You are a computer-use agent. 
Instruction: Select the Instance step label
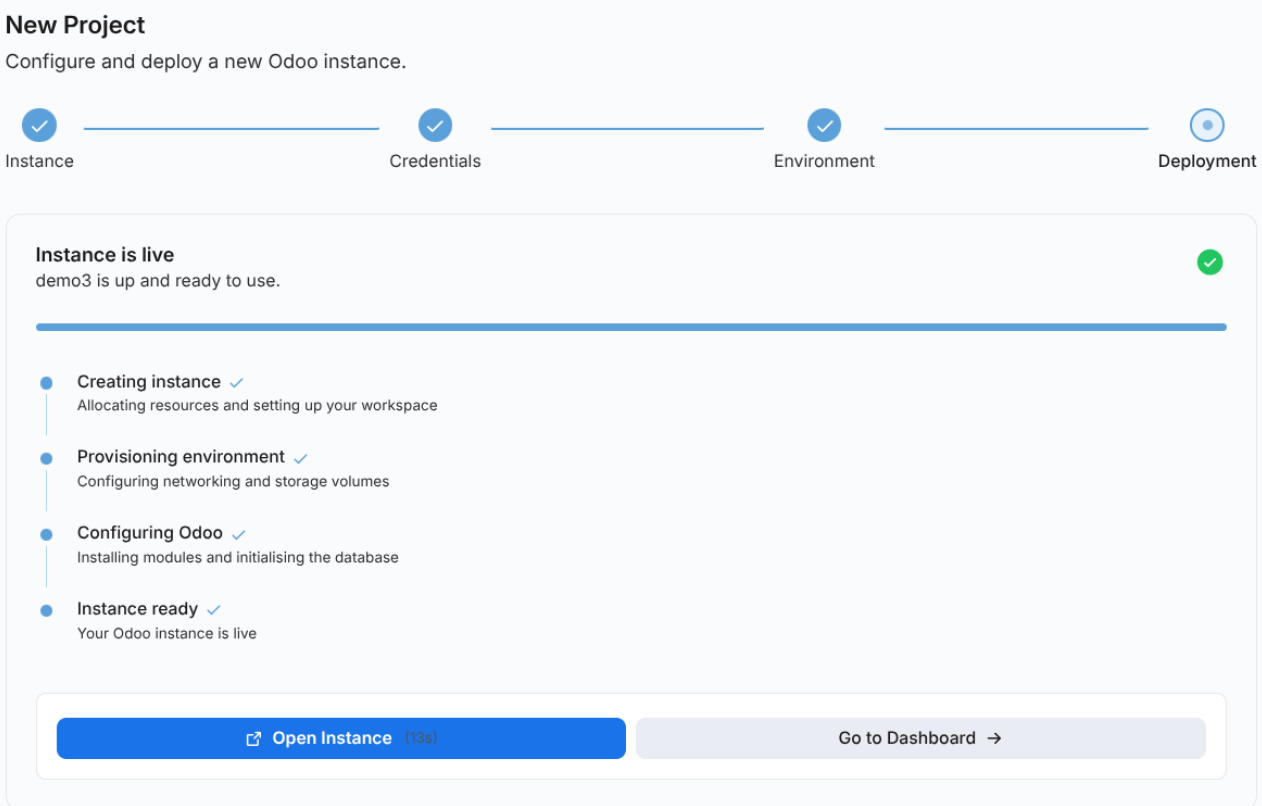(x=39, y=161)
